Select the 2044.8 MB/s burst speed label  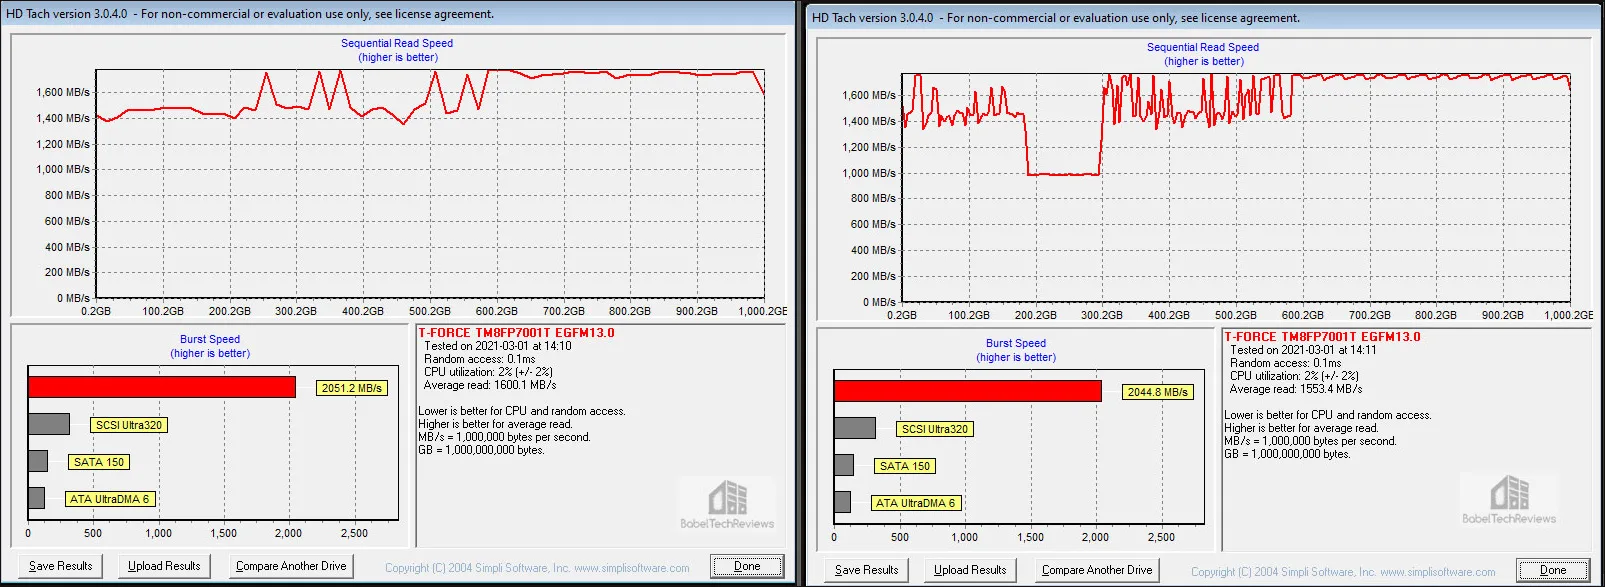coord(1158,392)
